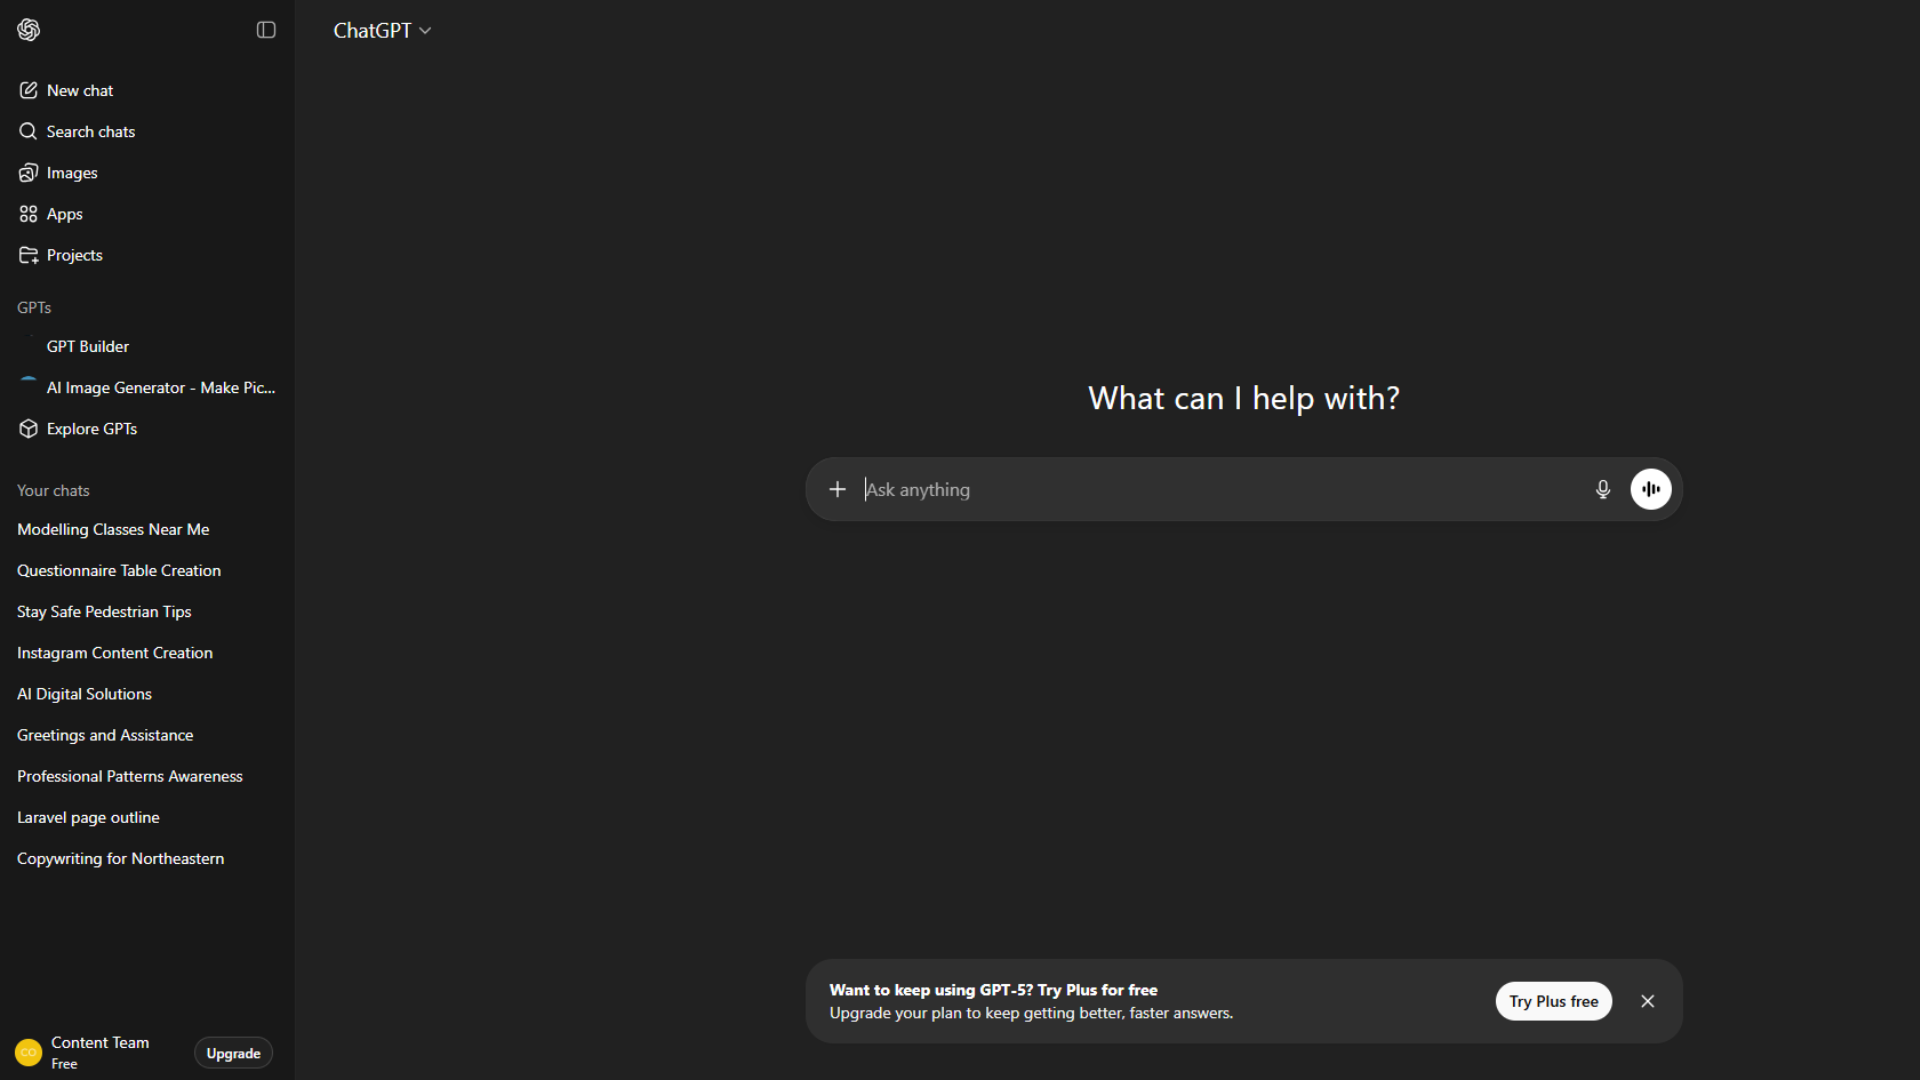1920x1080 pixels.
Task: Click the plus attachment icon in prompt box
Action: click(837, 489)
